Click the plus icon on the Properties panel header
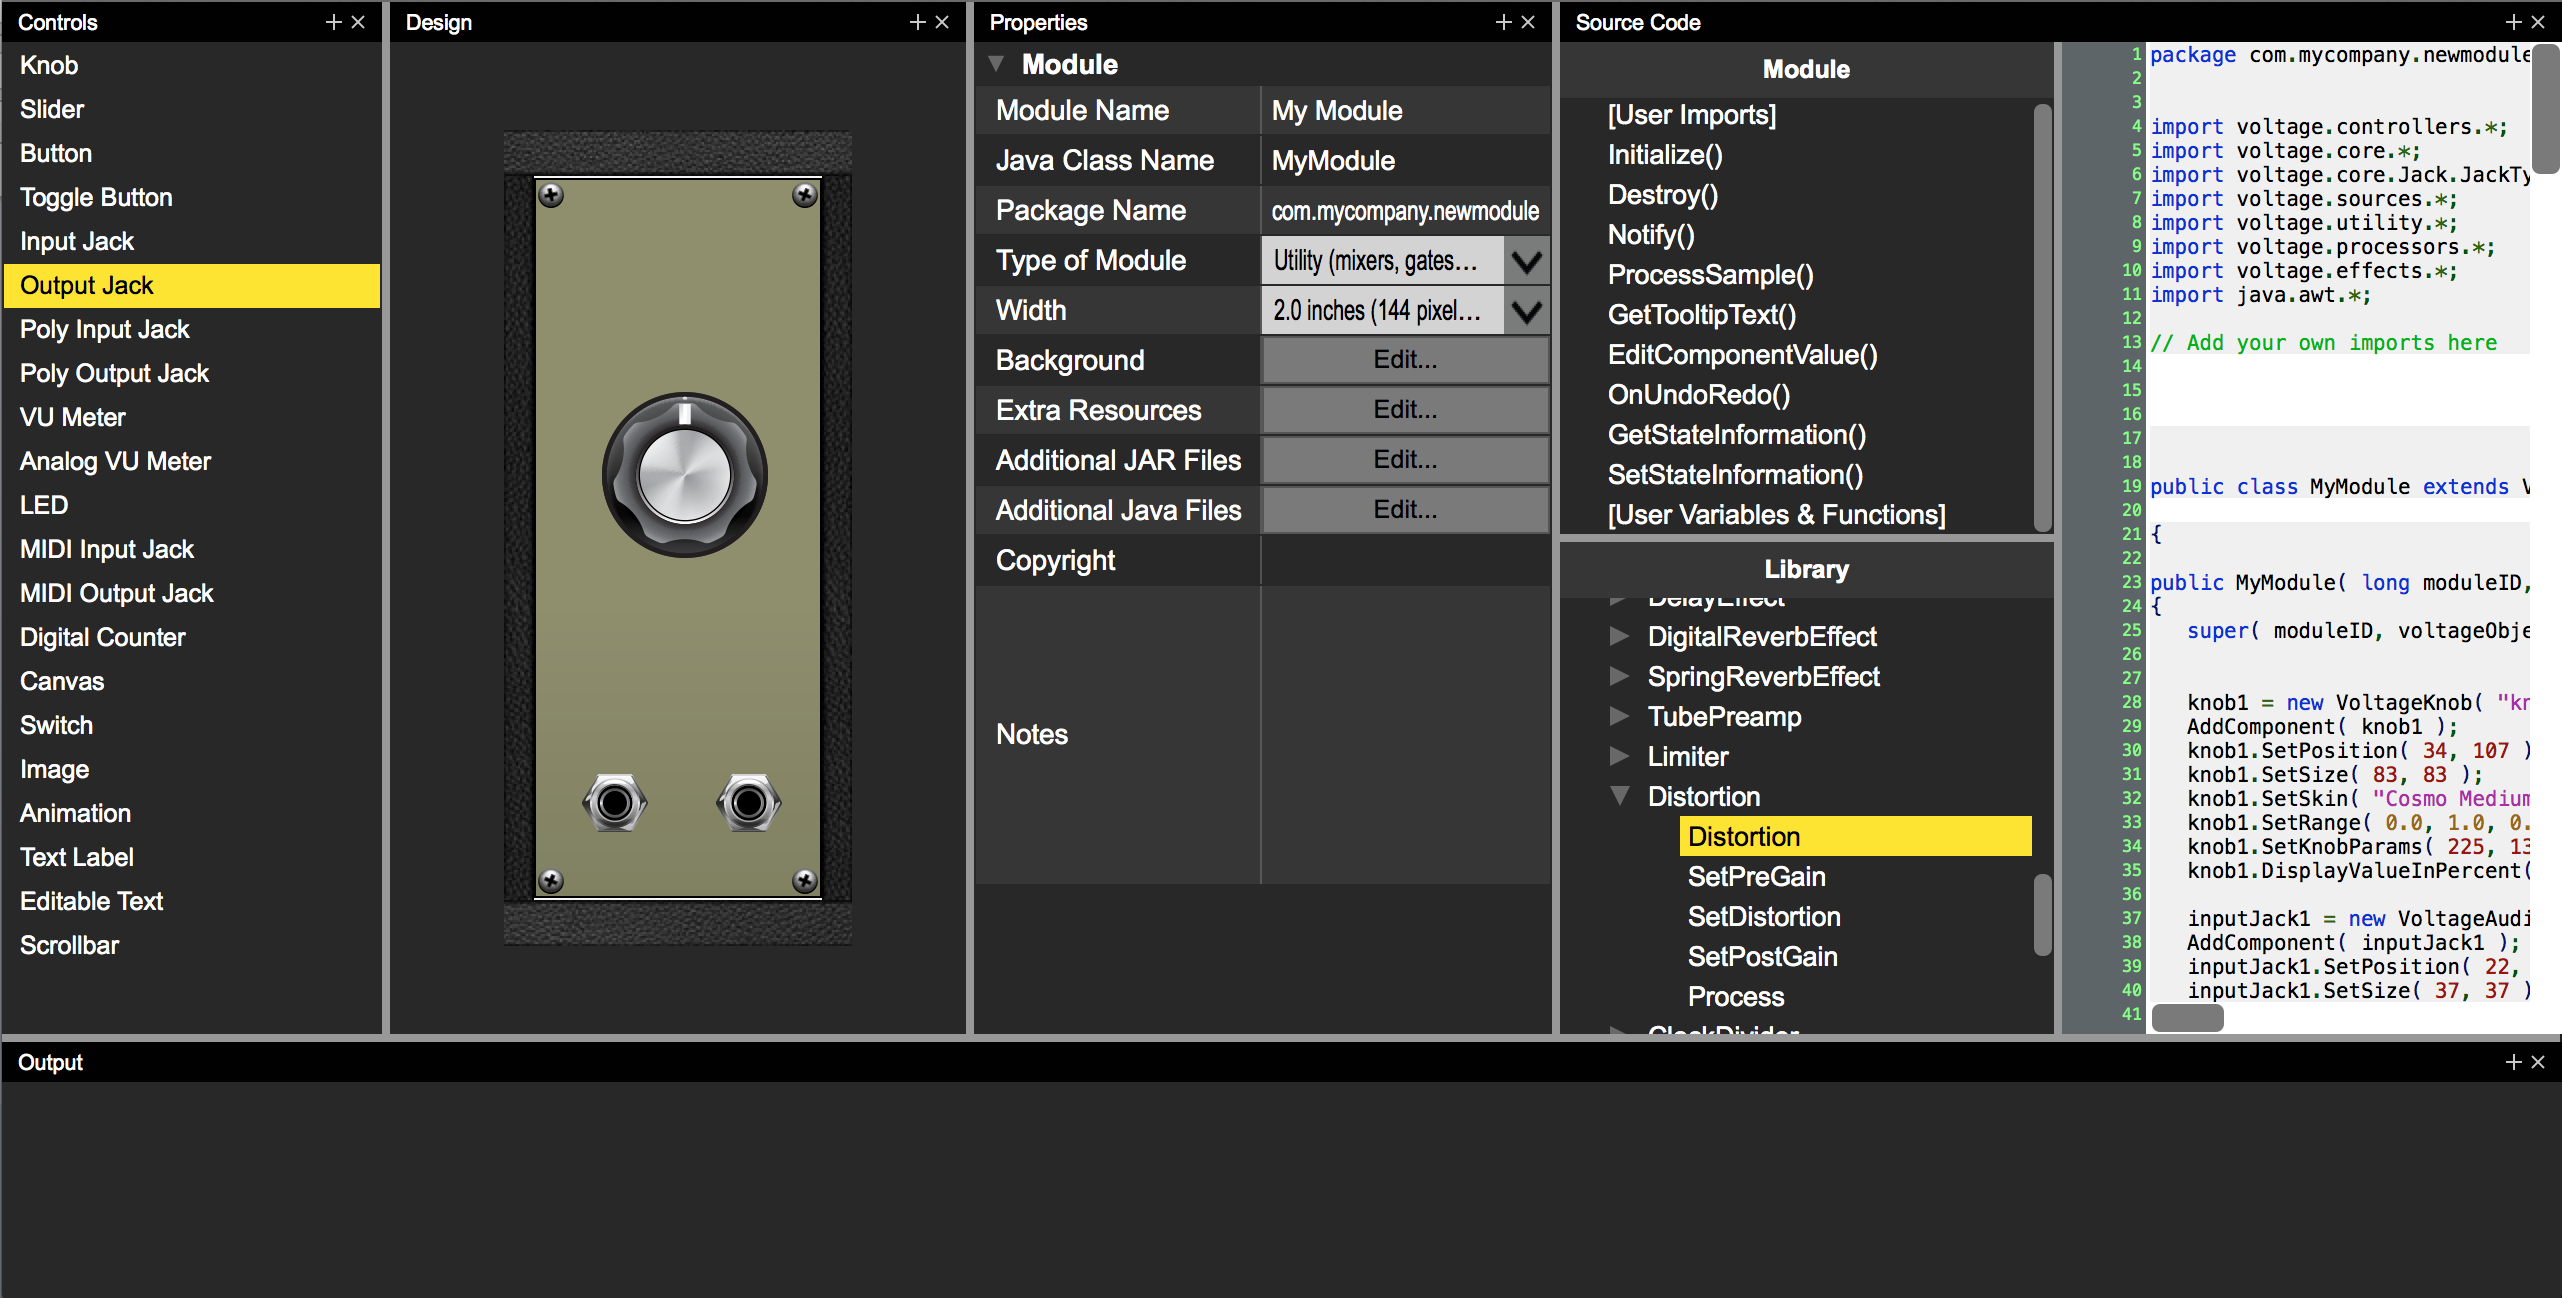 [x=1503, y=21]
